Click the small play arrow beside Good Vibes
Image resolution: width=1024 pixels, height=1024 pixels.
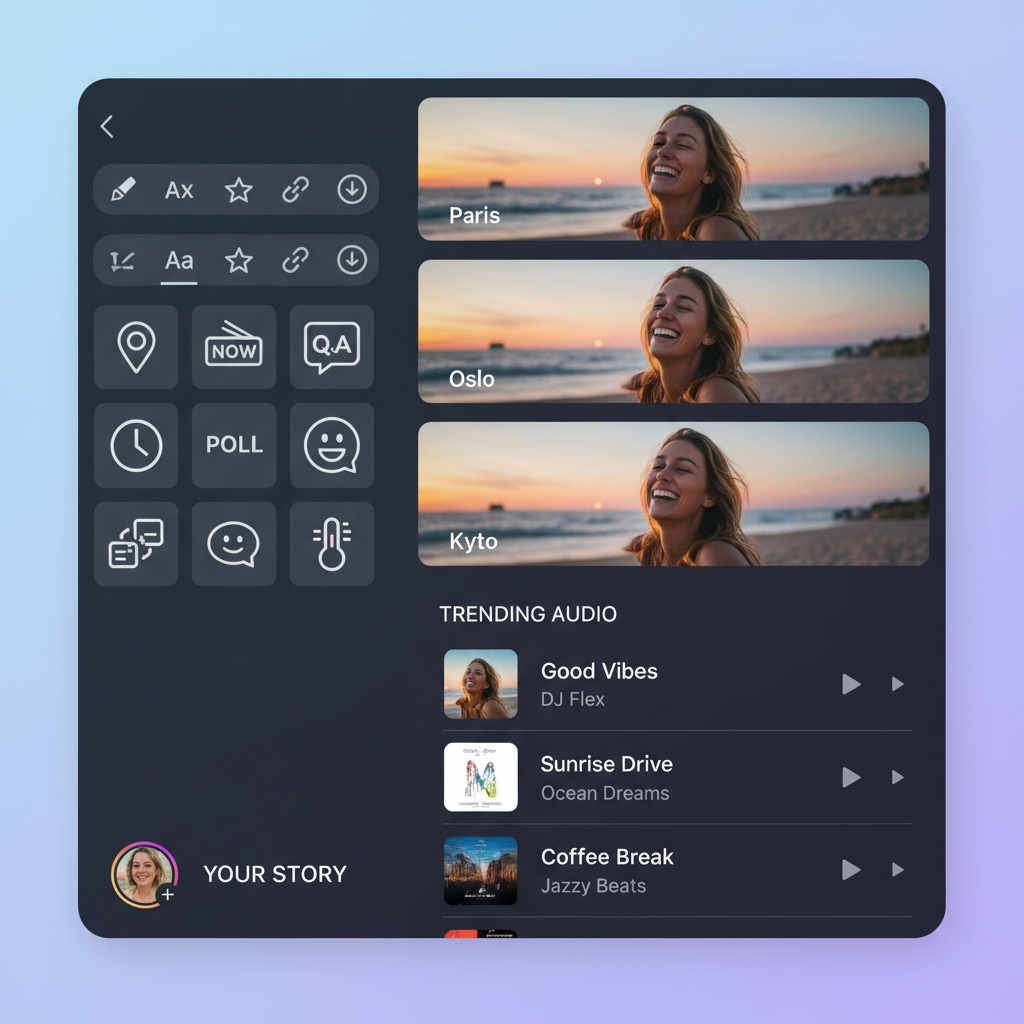point(898,684)
